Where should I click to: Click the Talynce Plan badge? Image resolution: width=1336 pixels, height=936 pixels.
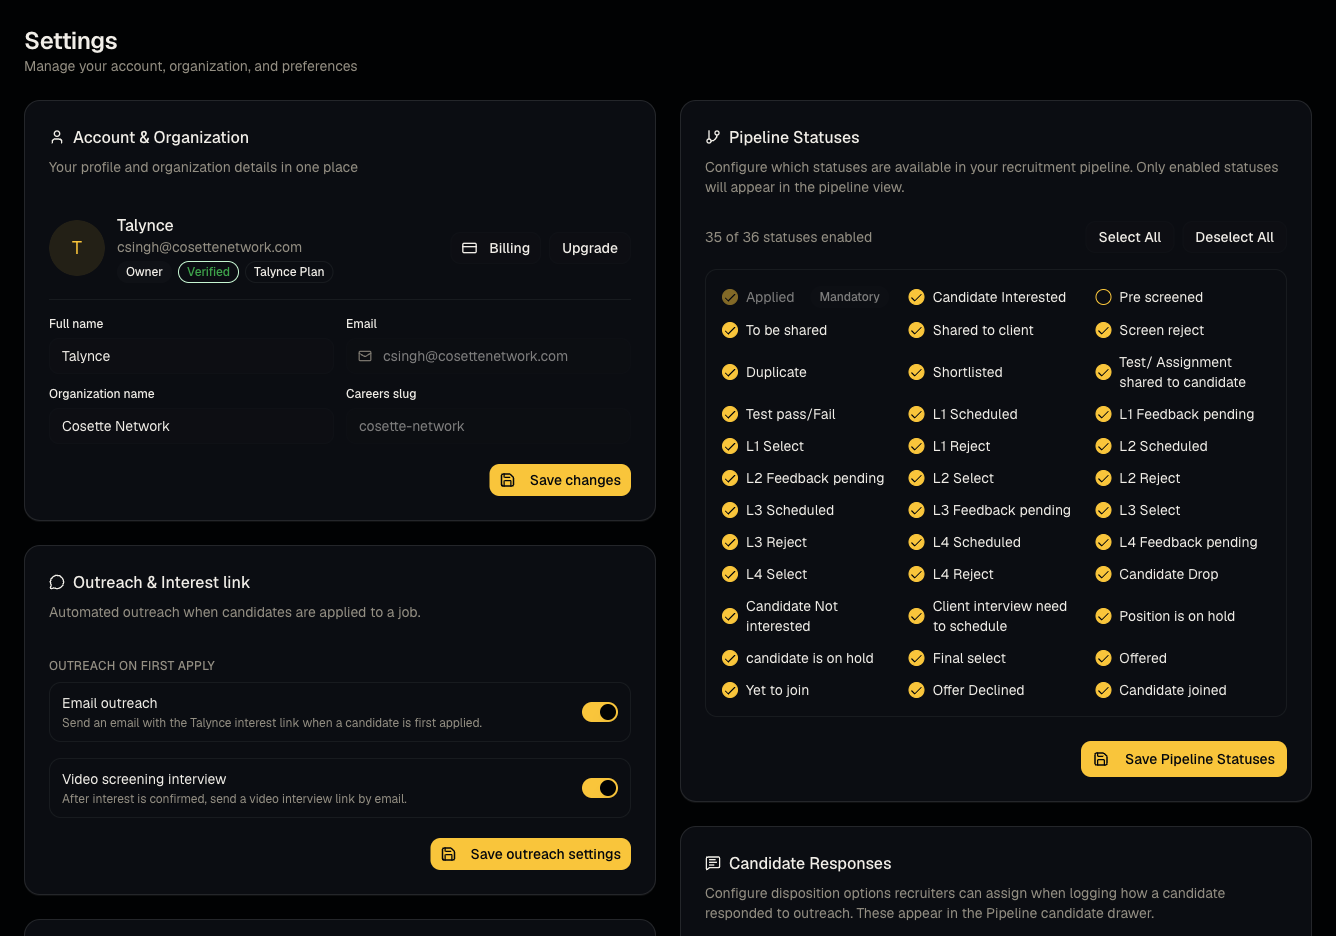tap(289, 272)
